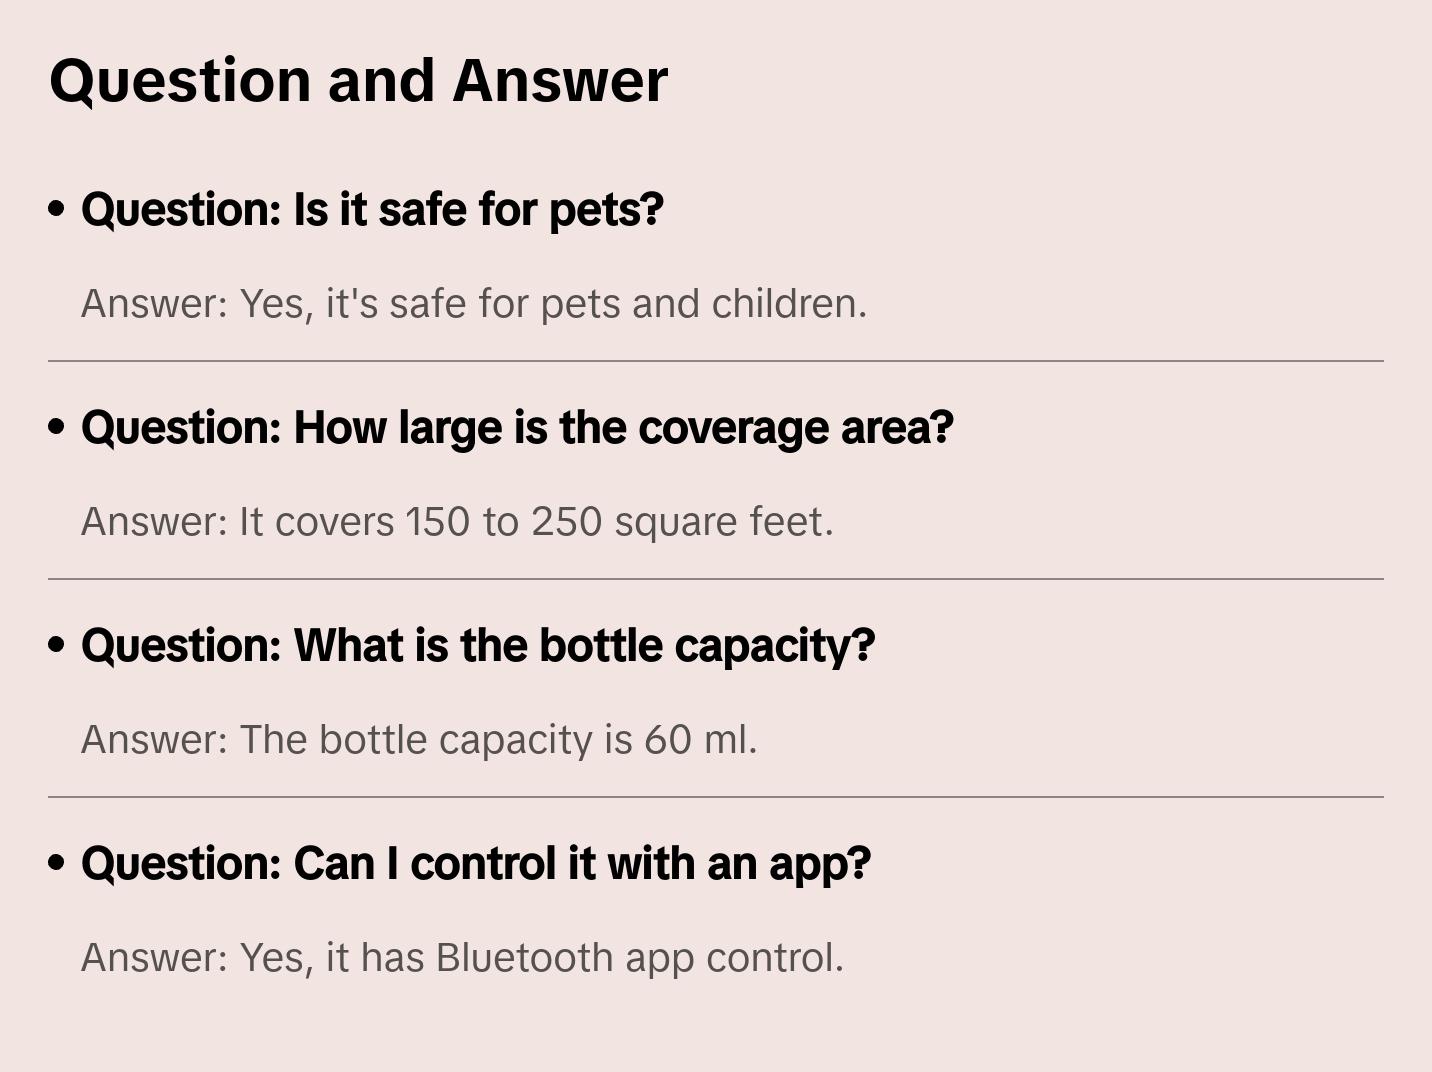This screenshot has height=1072, width=1432.
Task: Click the divider line below the bottle capacity answer
Action: 716,797
